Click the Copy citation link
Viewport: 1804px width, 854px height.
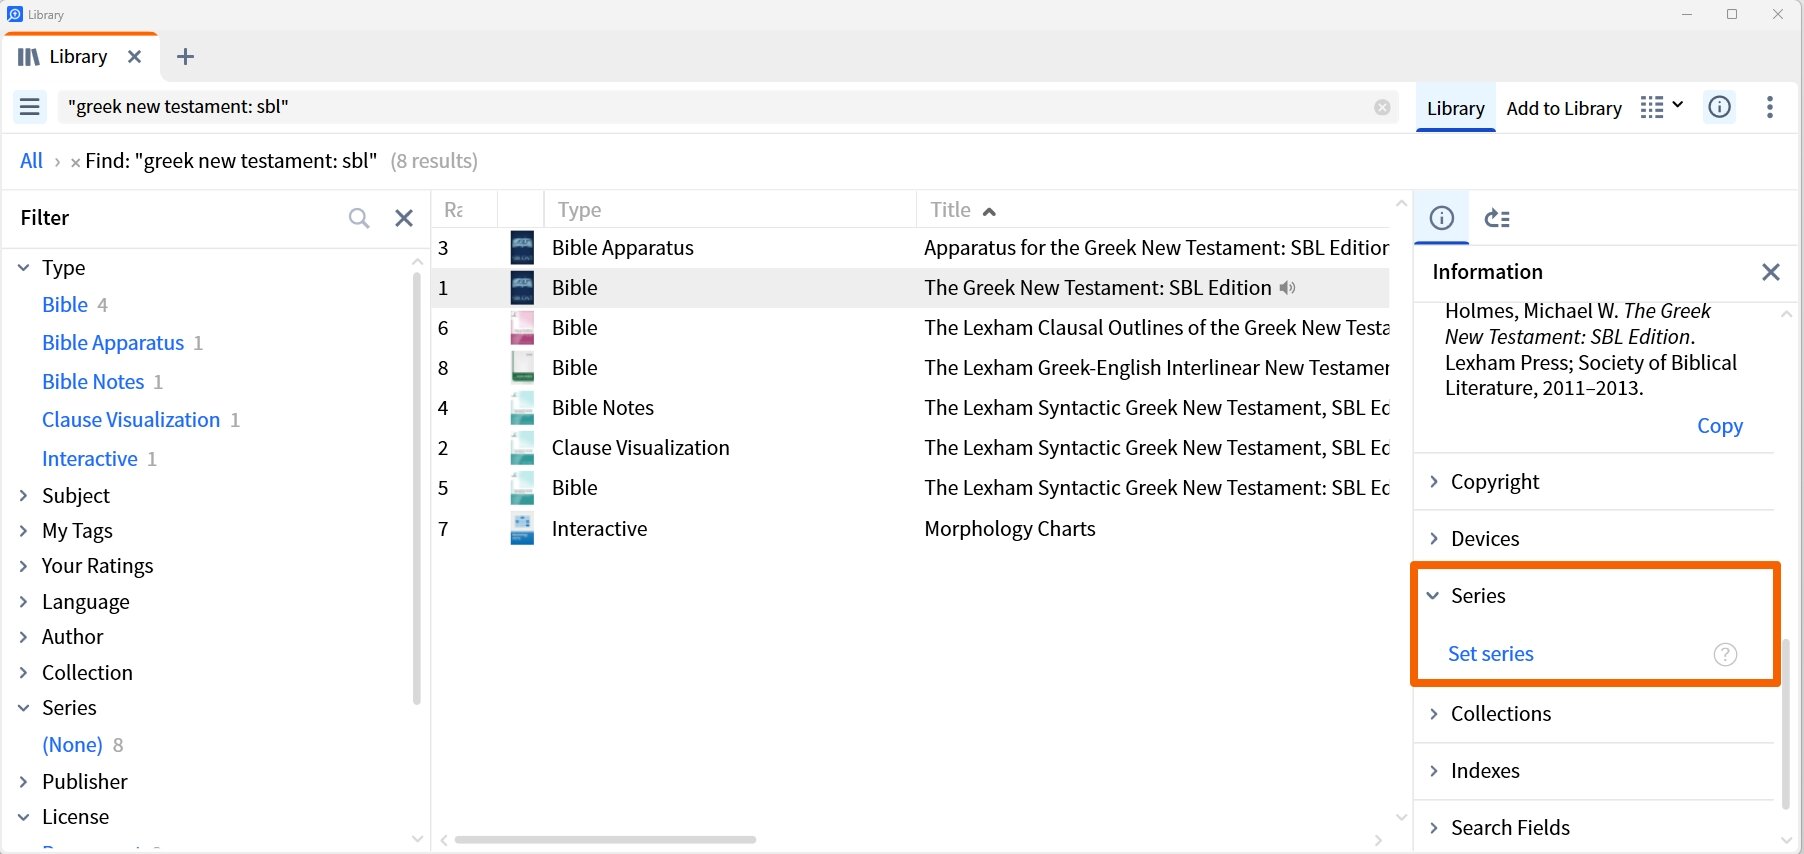[x=1720, y=426]
